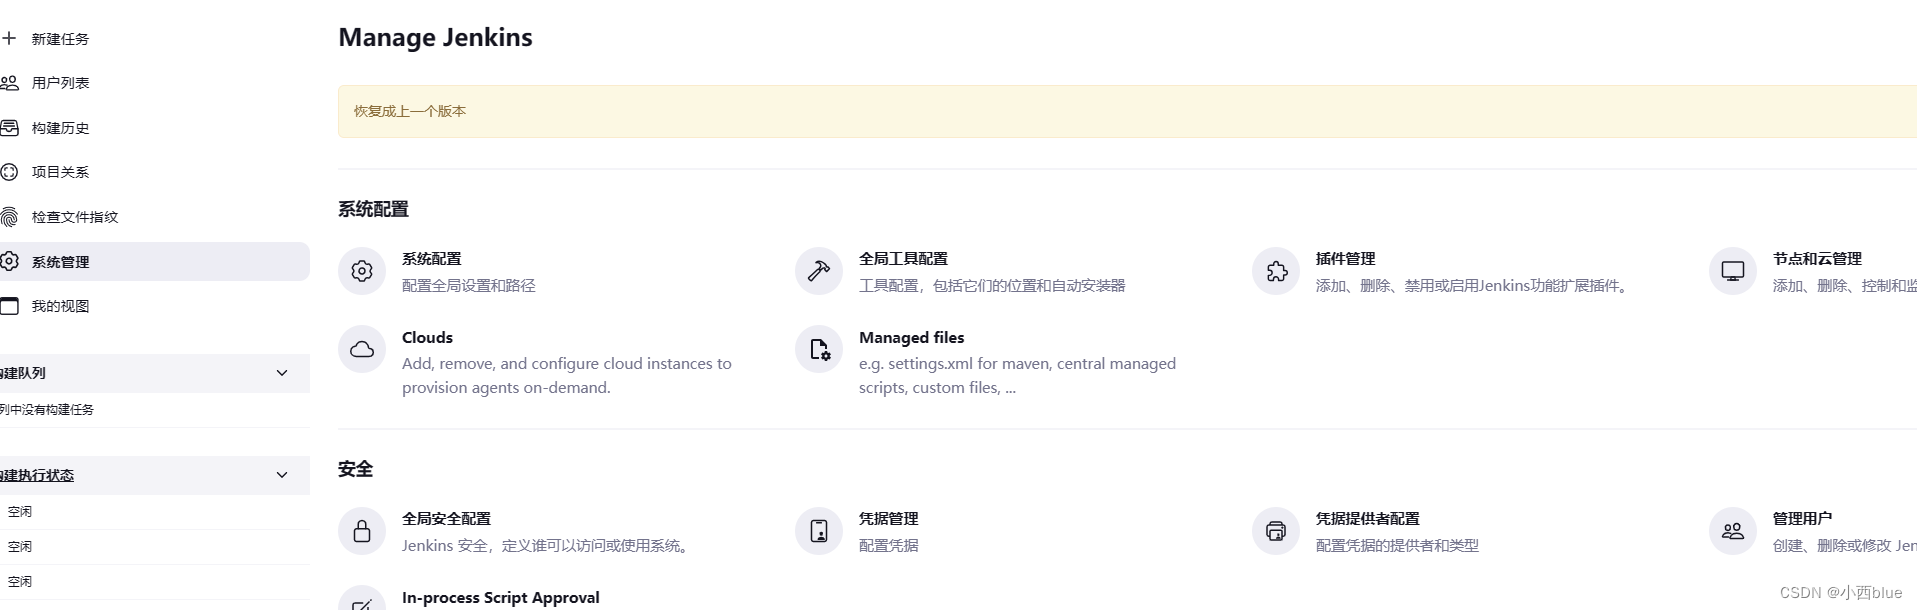Image resolution: width=1917 pixels, height=610 pixels.
Task: Click the 构建队列 panel title
Action: point(23,373)
